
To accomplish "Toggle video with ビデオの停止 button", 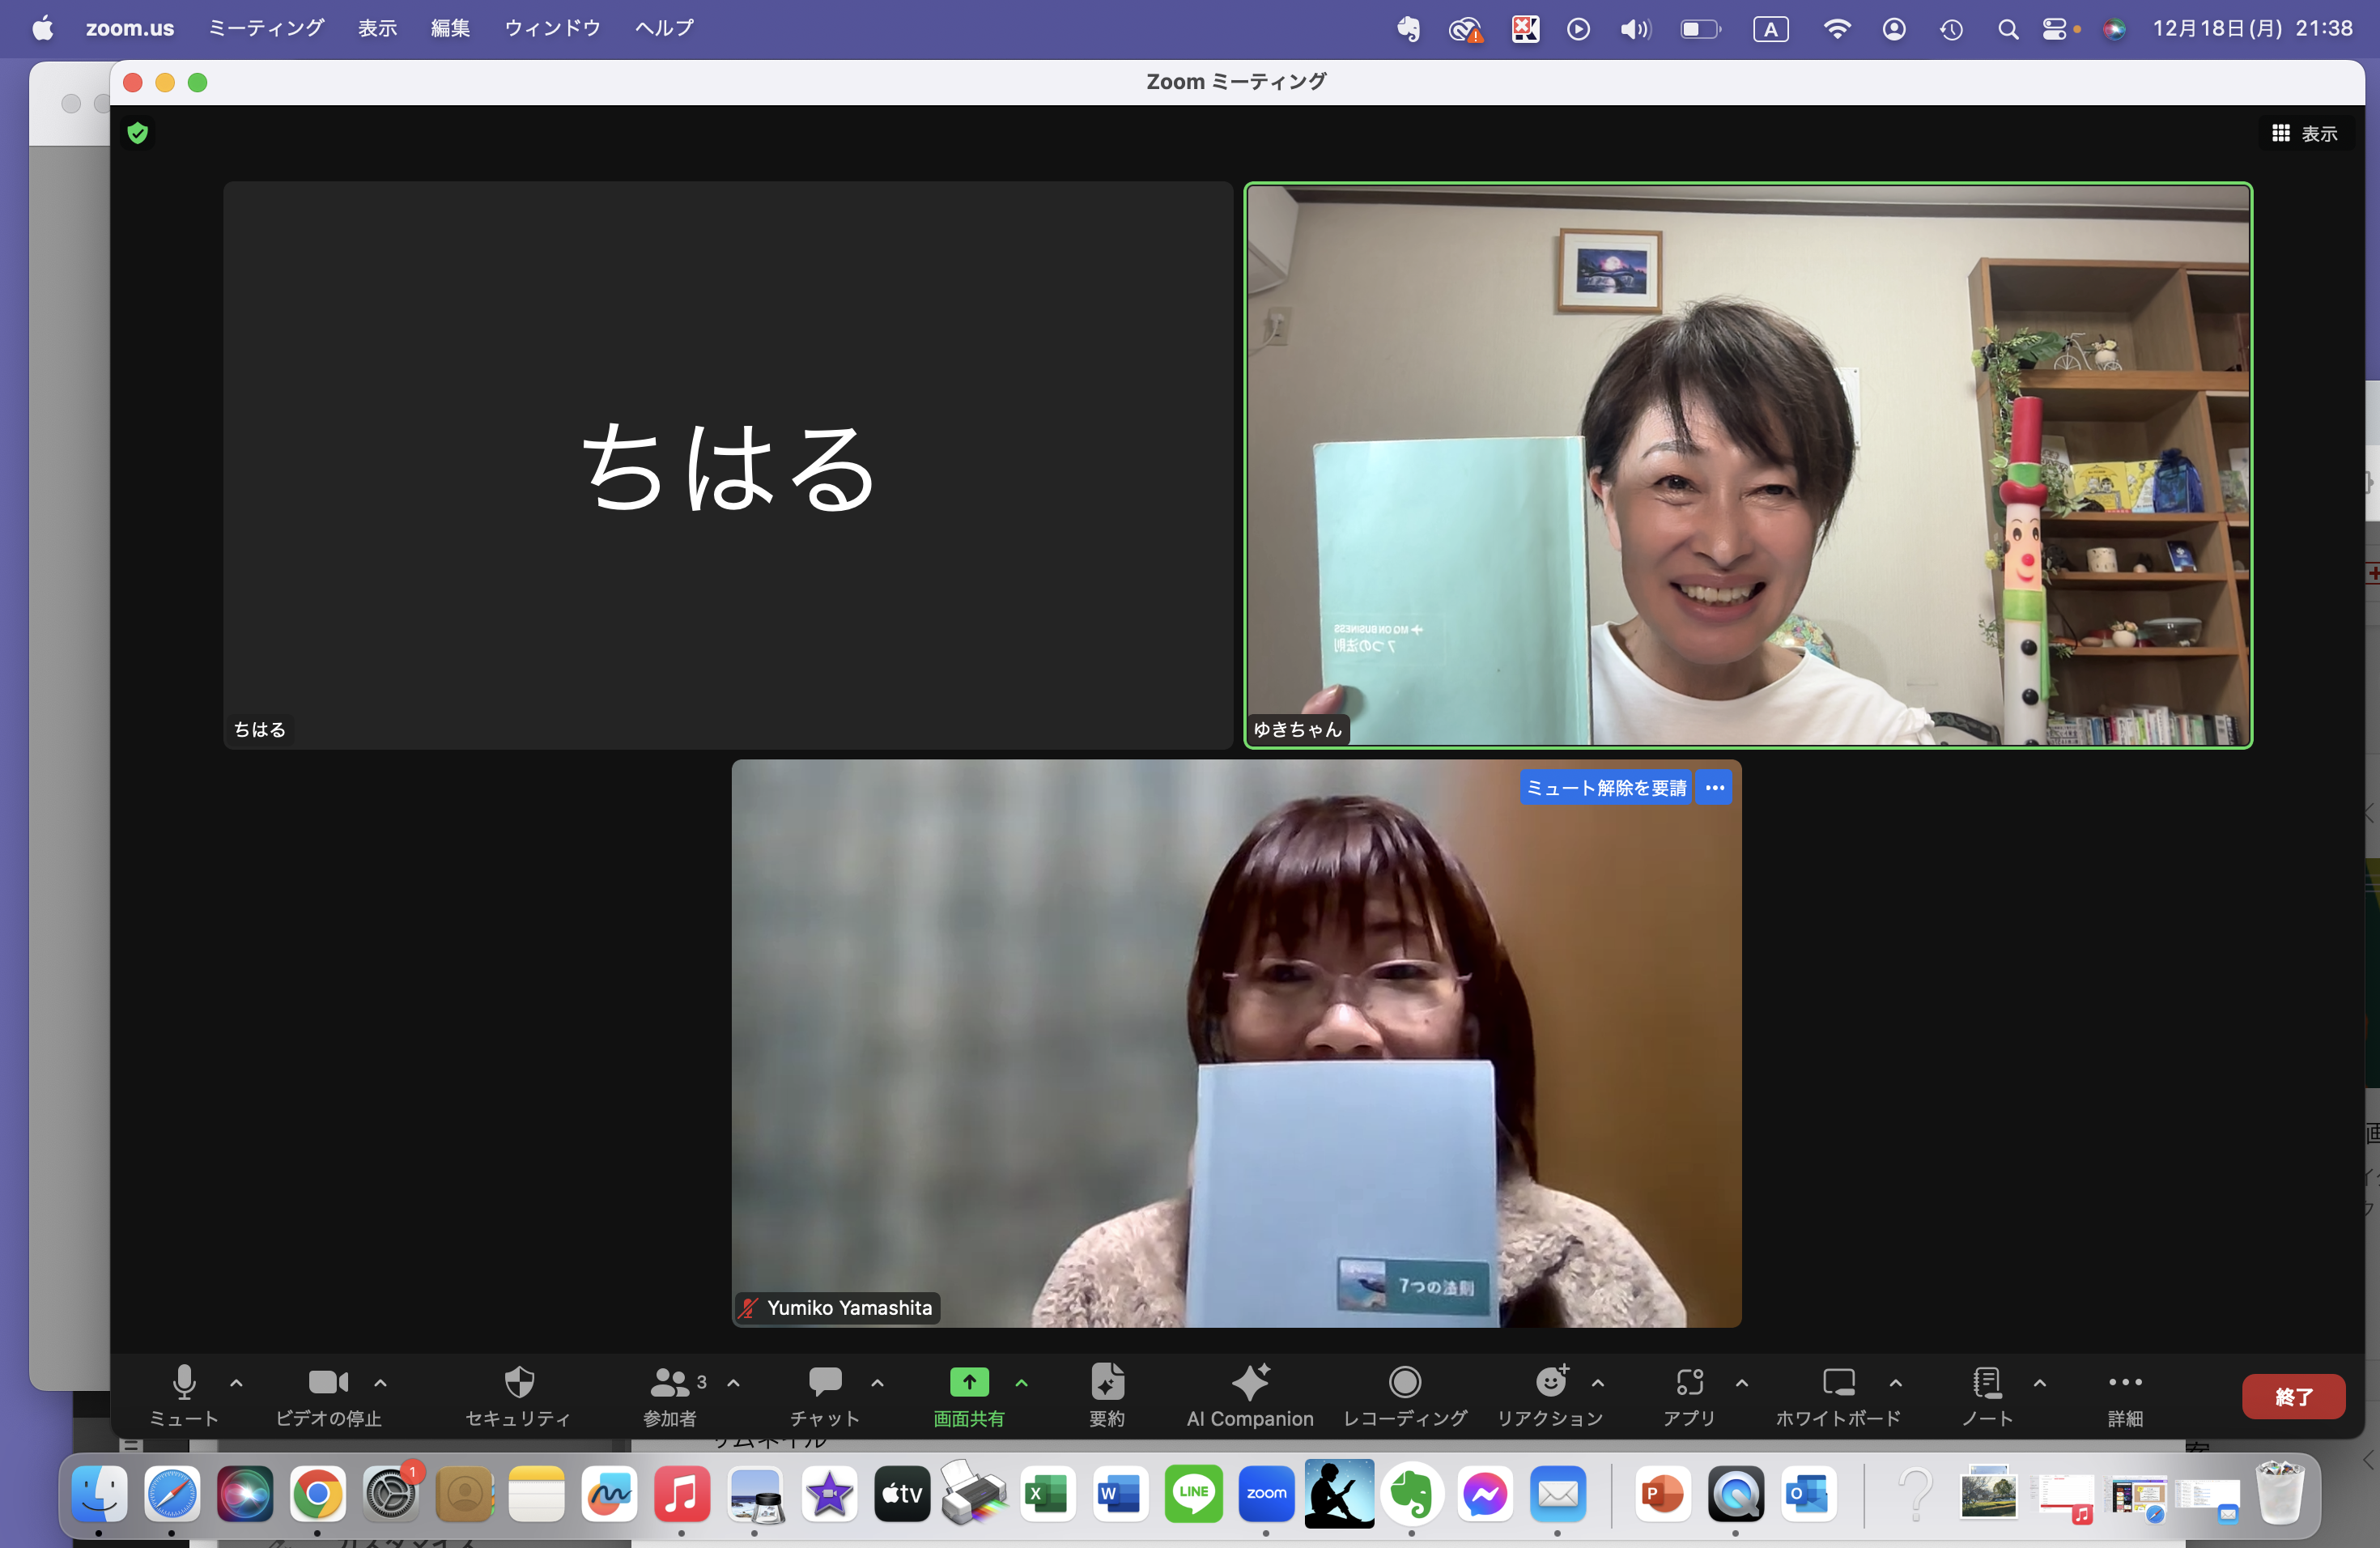I will click(x=328, y=1383).
